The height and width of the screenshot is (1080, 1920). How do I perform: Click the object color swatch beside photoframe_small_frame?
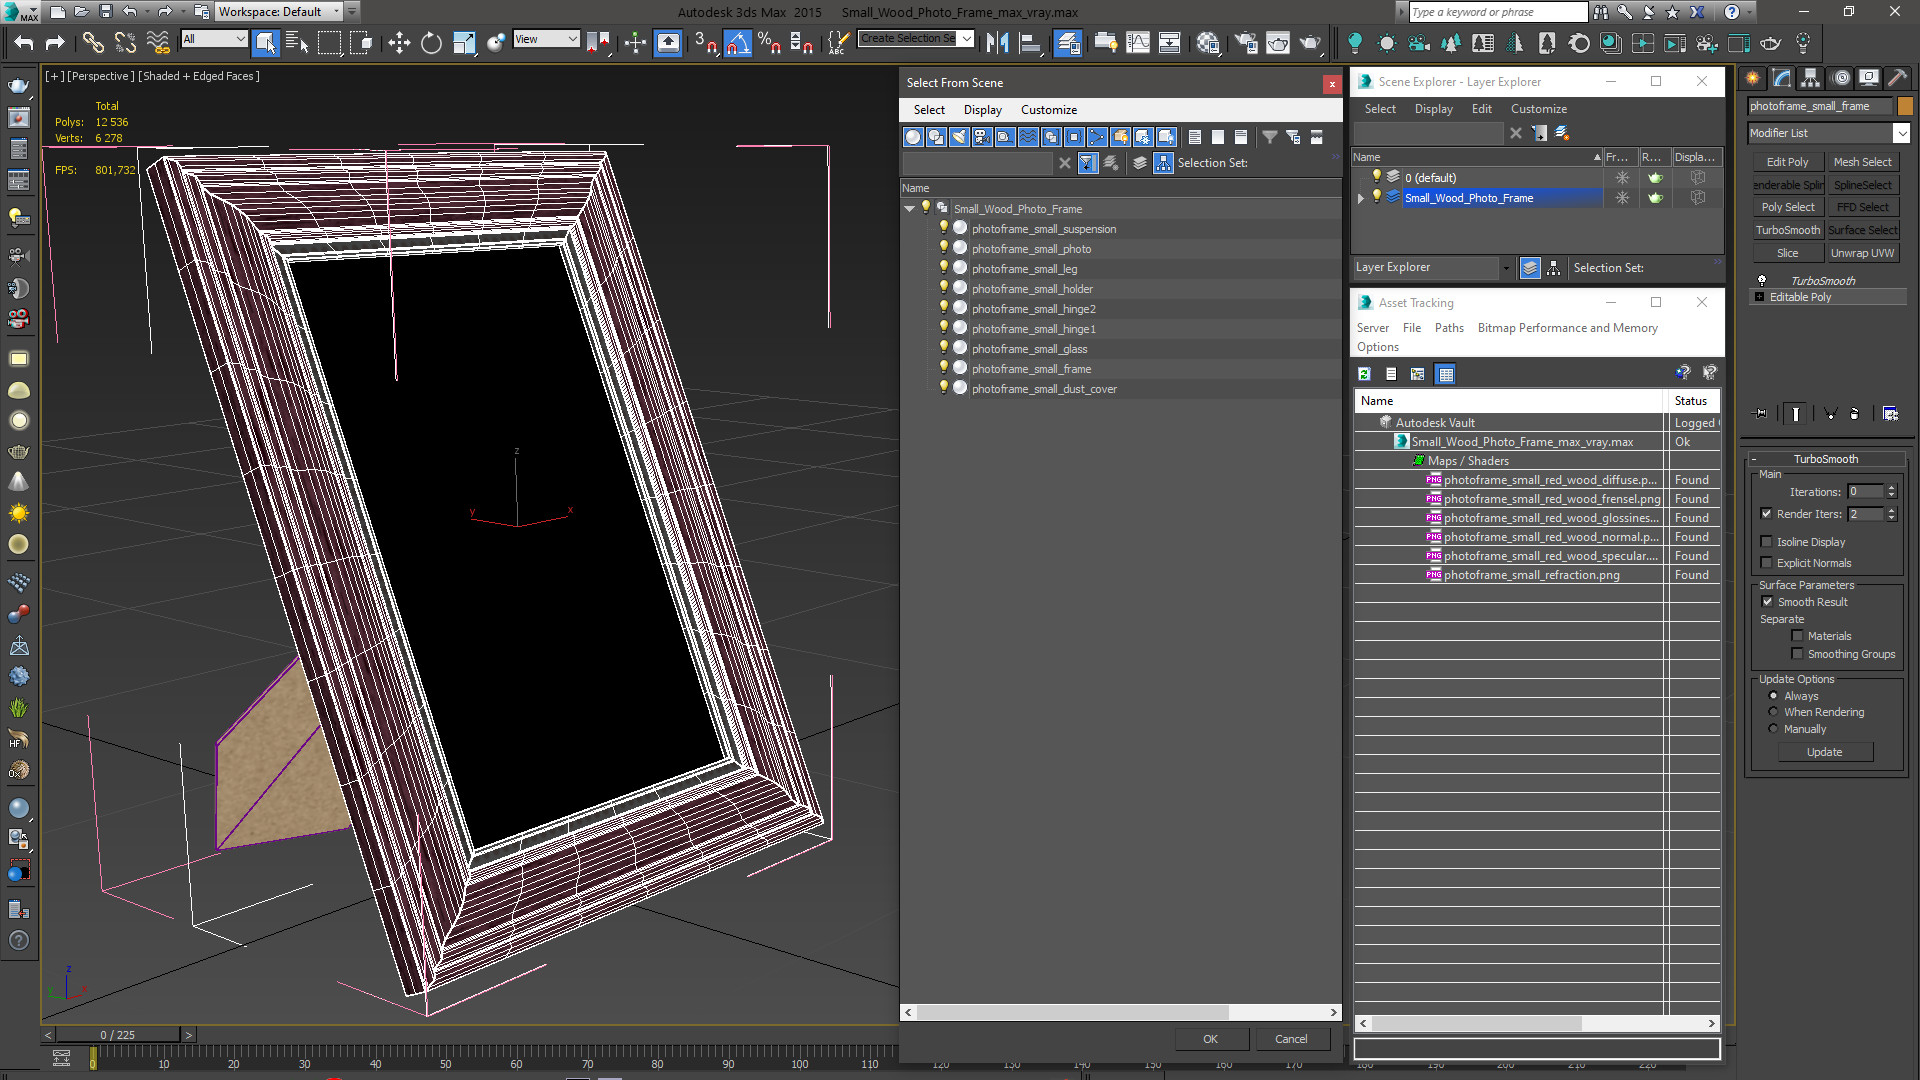[1905, 106]
